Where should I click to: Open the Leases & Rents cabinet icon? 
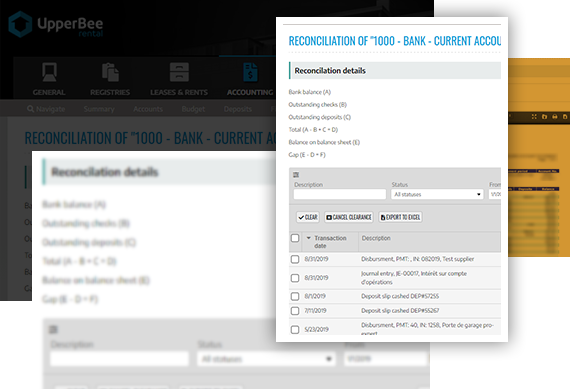tap(179, 72)
